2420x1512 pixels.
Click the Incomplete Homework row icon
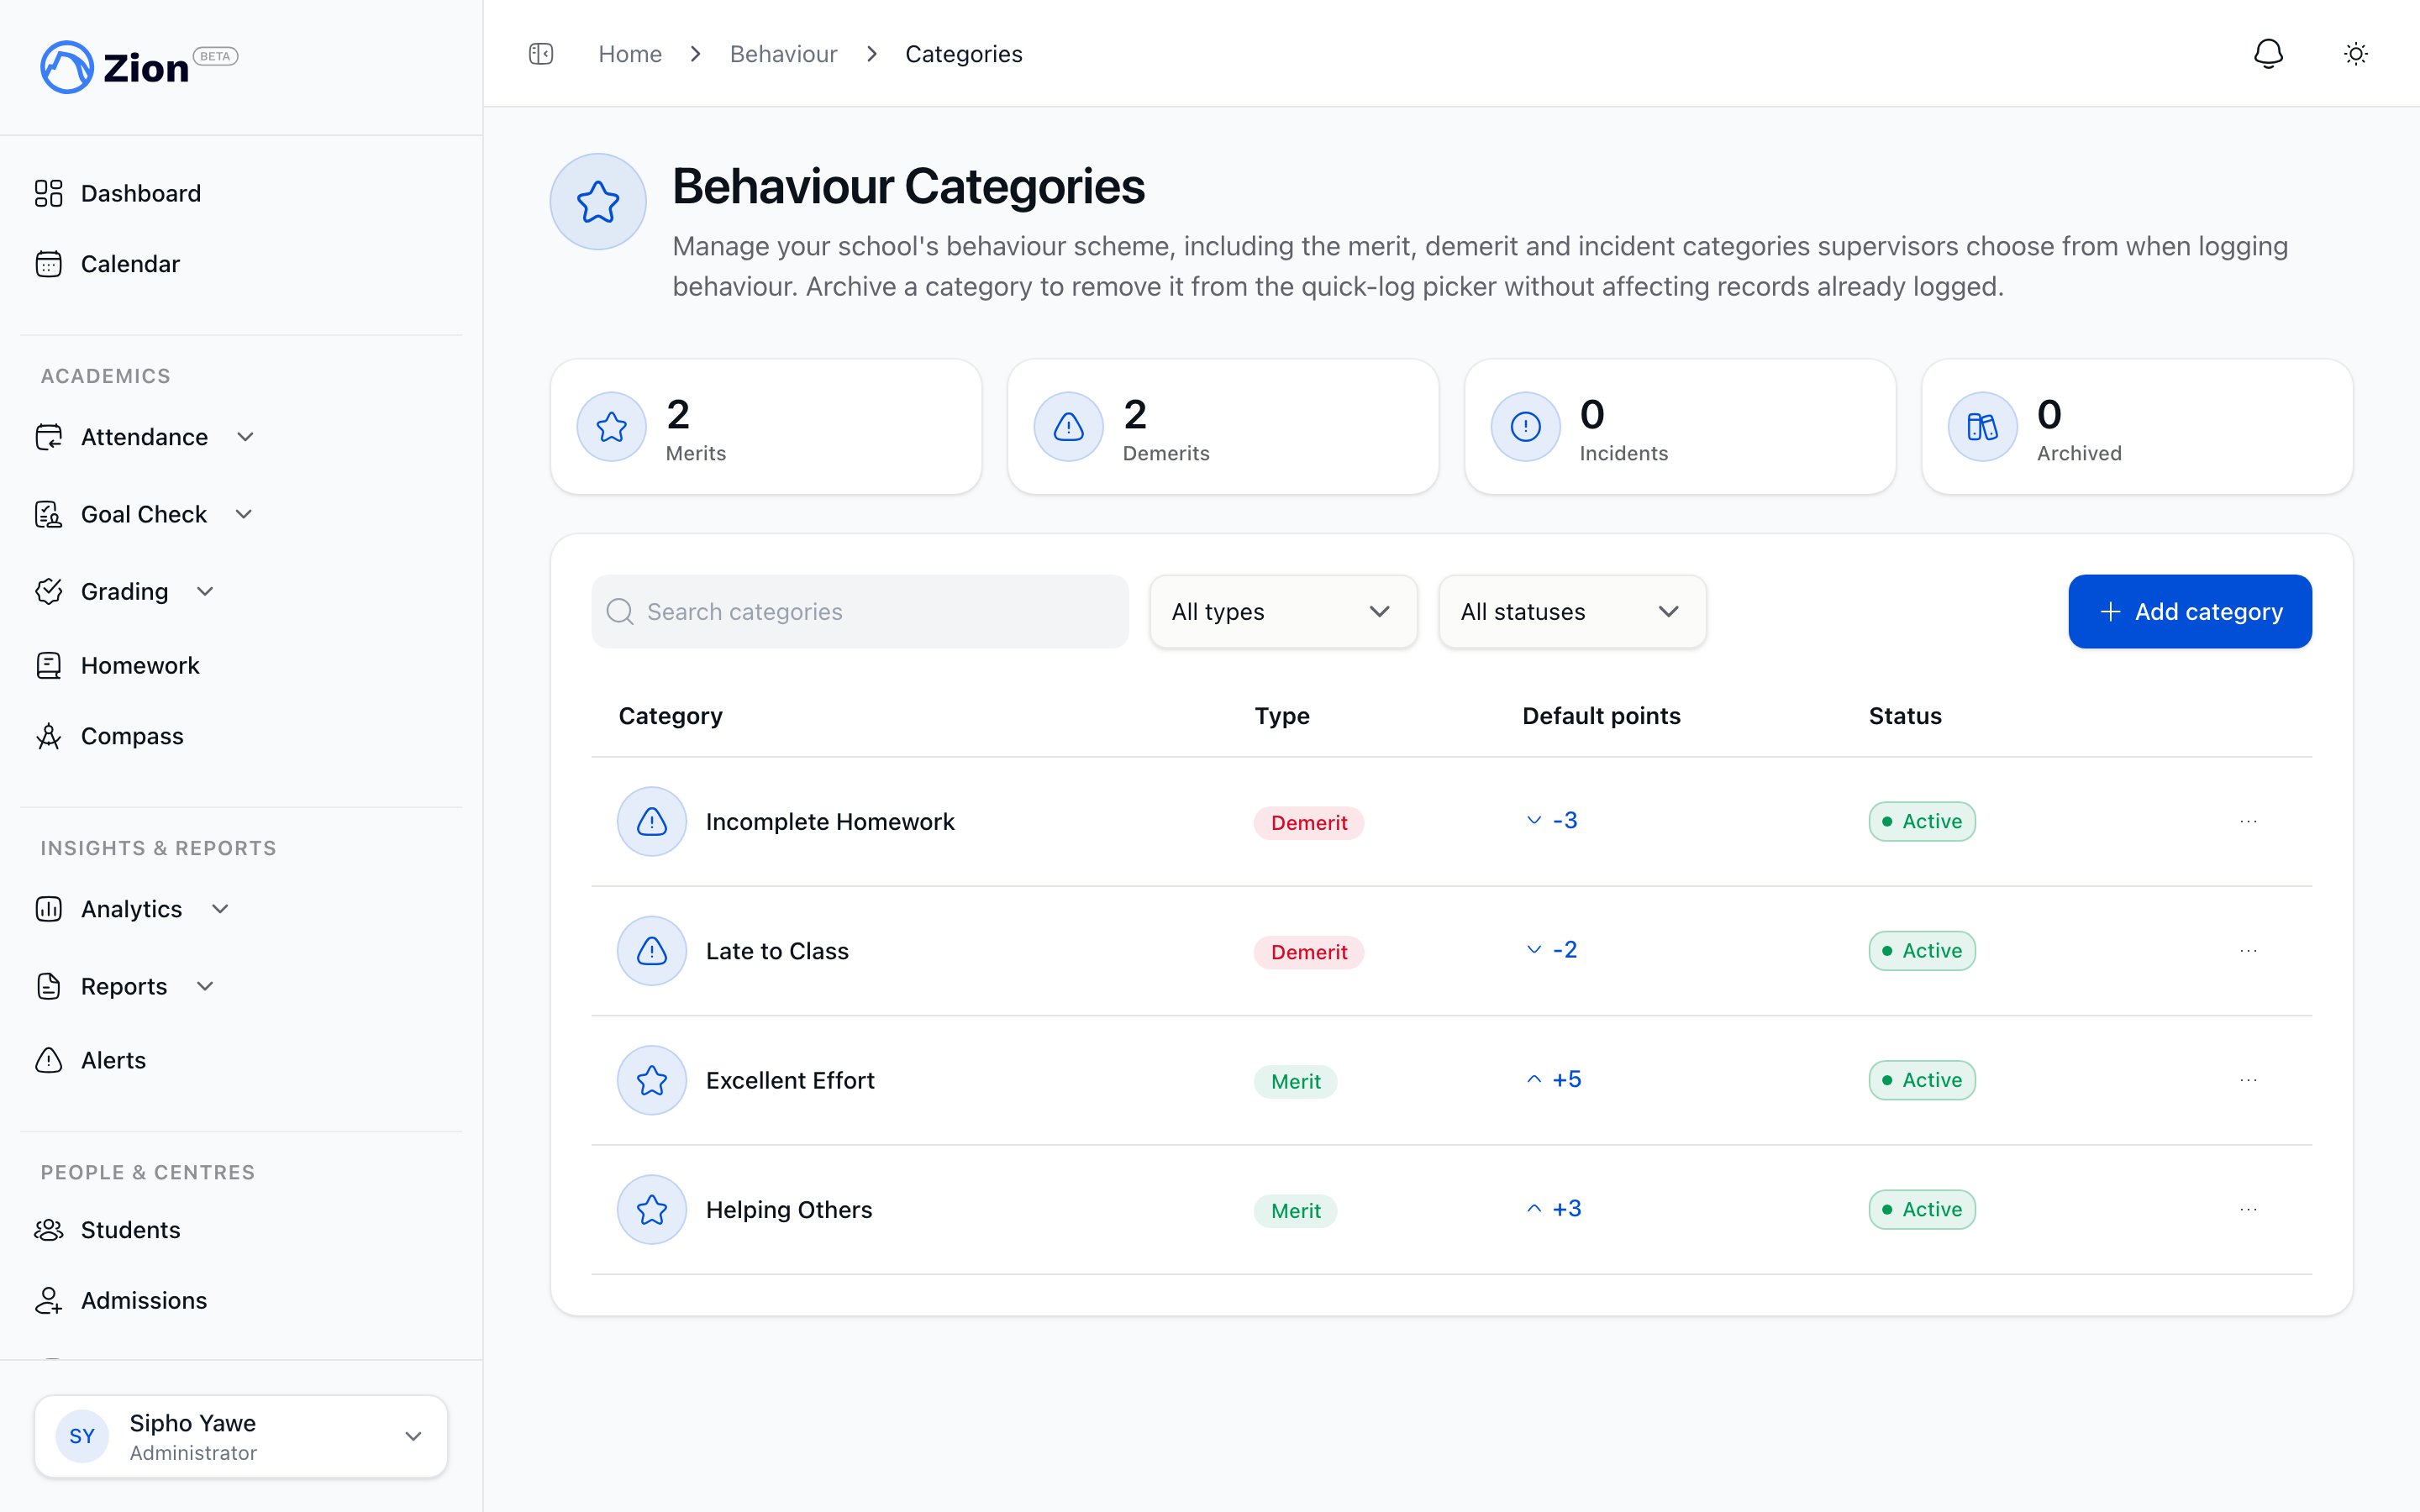coord(652,822)
